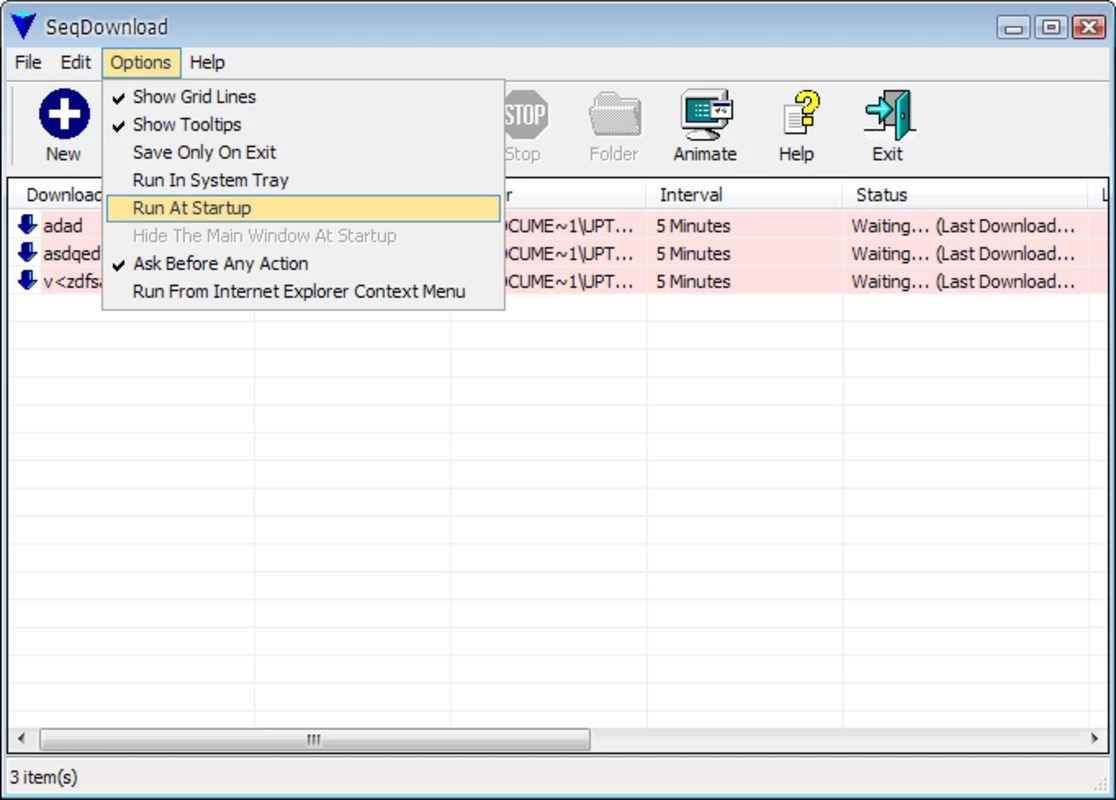Click the Waiting status in v<zdfs row

[x=963, y=281]
